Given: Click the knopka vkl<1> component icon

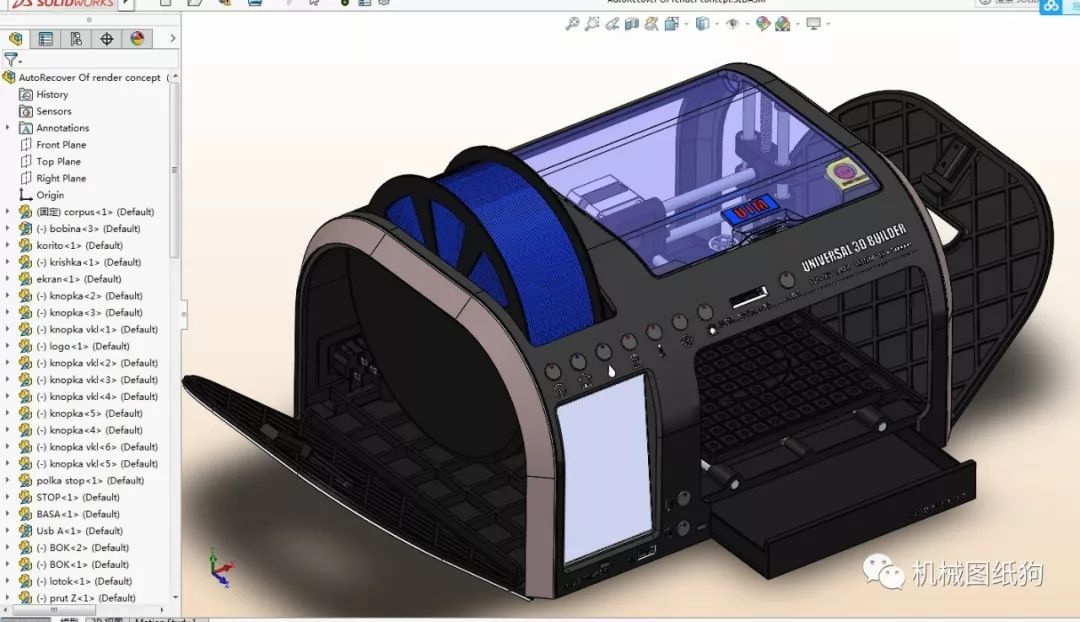Looking at the screenshot, I should click(26, 329).
